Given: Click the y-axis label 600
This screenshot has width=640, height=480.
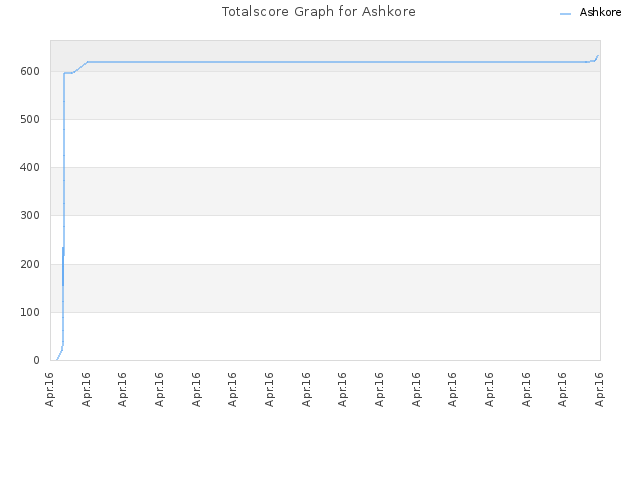Looking at the screenshot, I should click(x=30, y=71).
